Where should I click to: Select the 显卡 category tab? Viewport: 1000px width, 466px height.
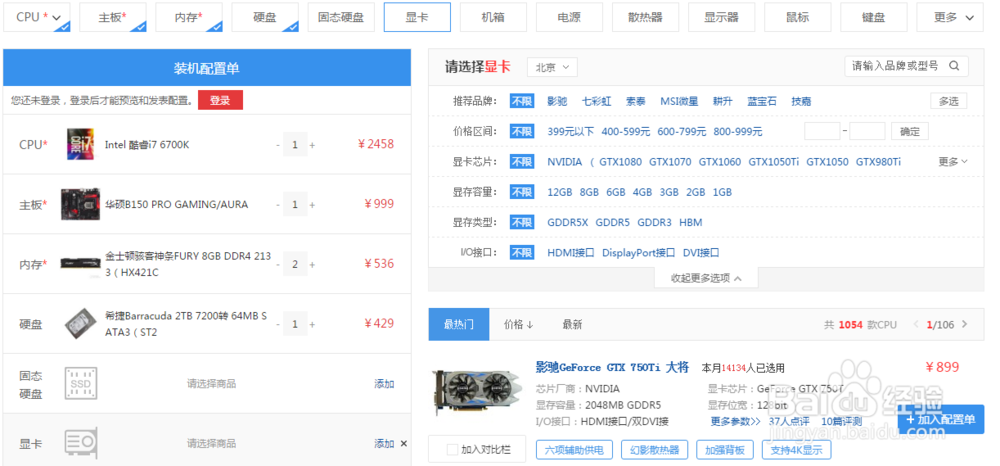tap(417, 17)
